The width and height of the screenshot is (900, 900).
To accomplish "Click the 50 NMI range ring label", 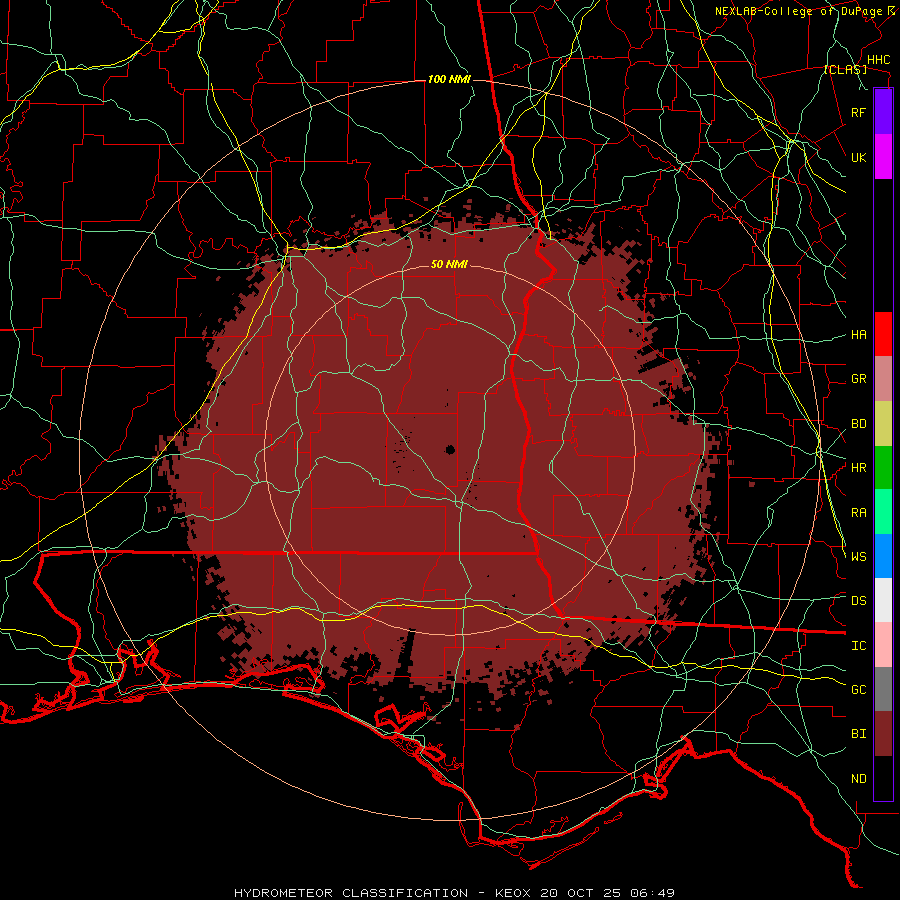I will (449, 264).
